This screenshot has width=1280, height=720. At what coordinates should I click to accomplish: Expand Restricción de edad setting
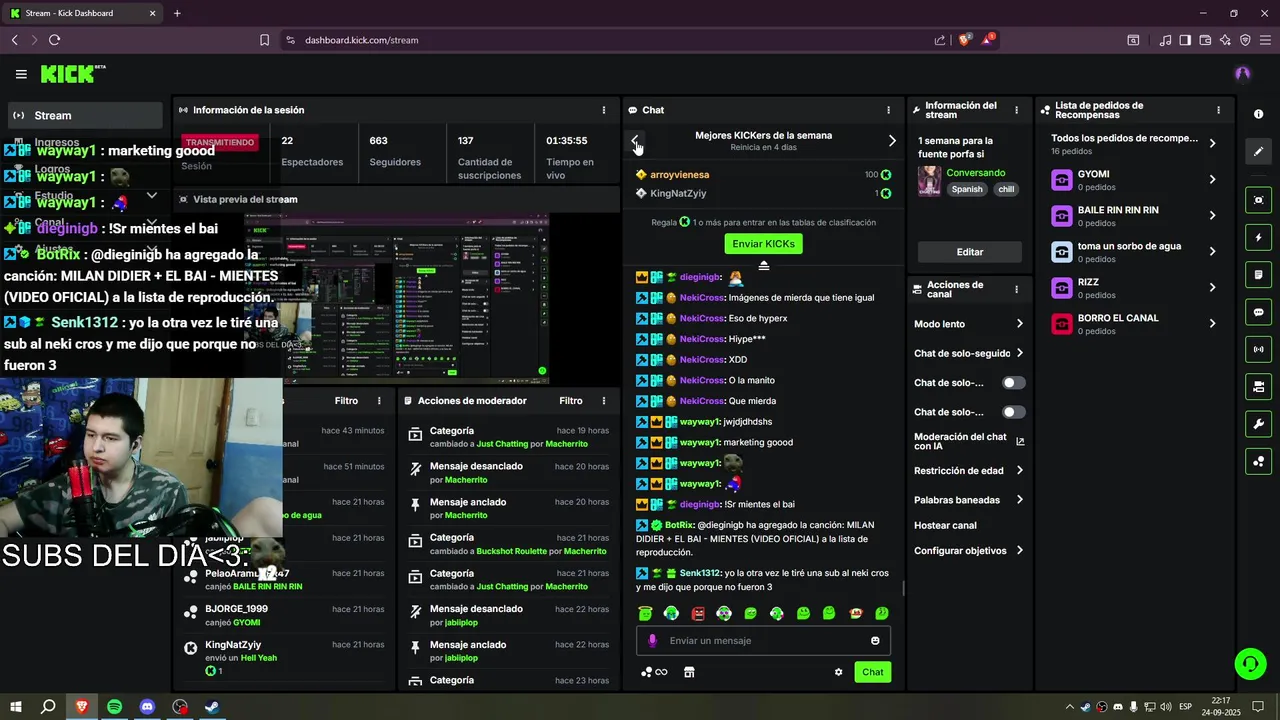coord(1019,470)
